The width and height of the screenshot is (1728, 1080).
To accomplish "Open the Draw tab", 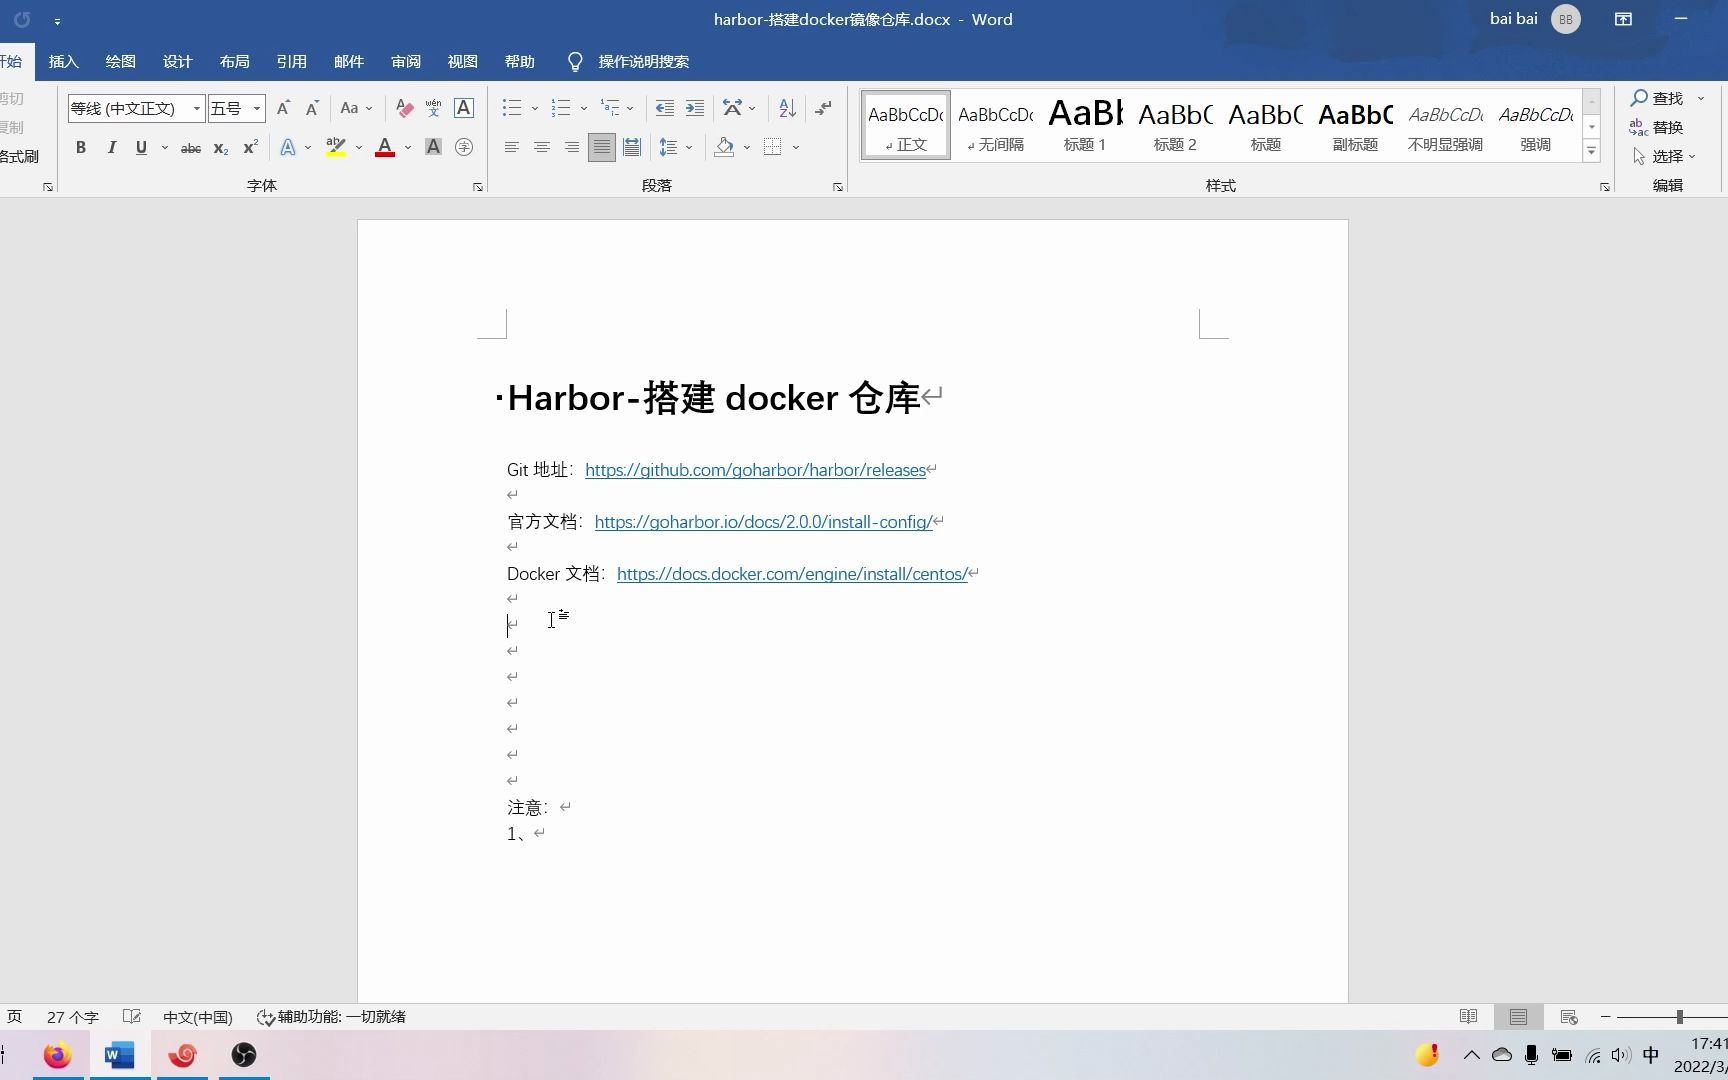I will click(120, 62).
